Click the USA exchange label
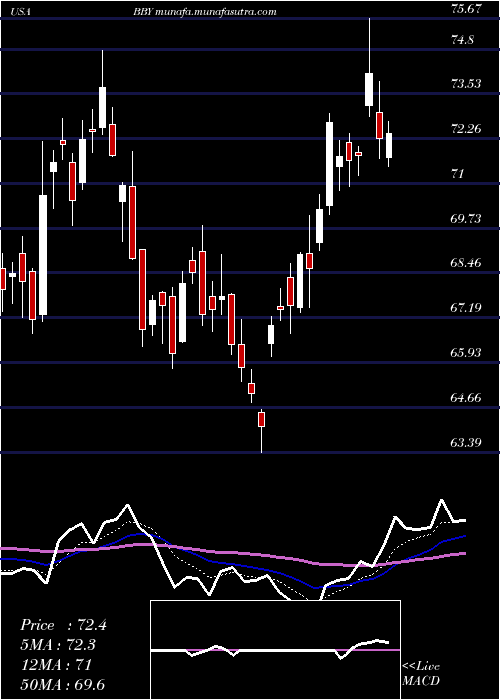This screenshot has height=700, width=500. point(19,12)
